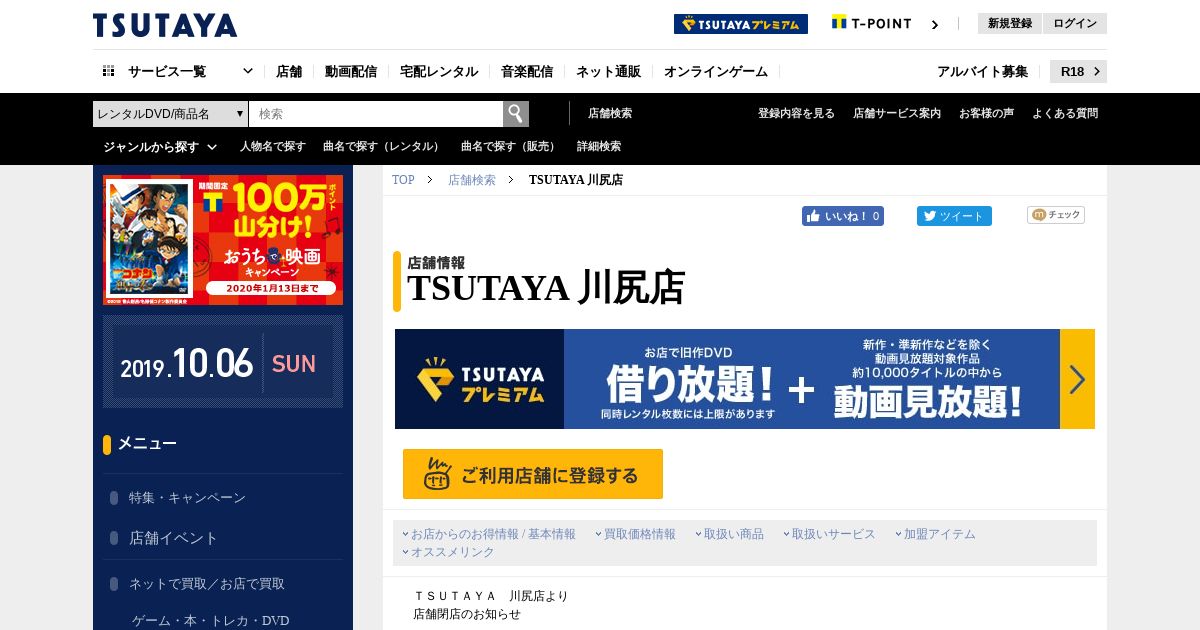Select 曲名で探す（レンタル）
The width and height of the screenshot is (1200, 630).
[383, 146]
